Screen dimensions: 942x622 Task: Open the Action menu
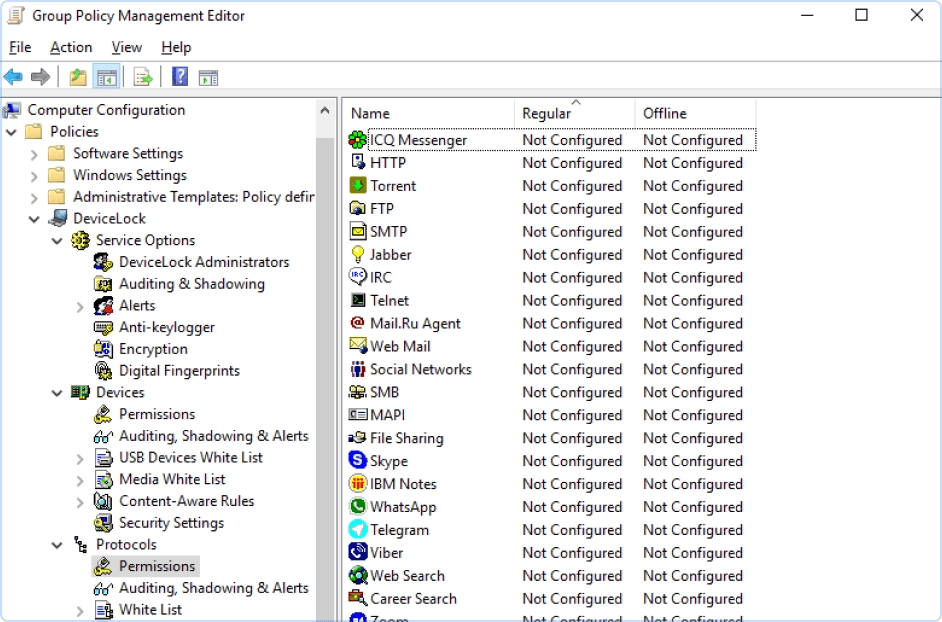click(x=71, y=47)
